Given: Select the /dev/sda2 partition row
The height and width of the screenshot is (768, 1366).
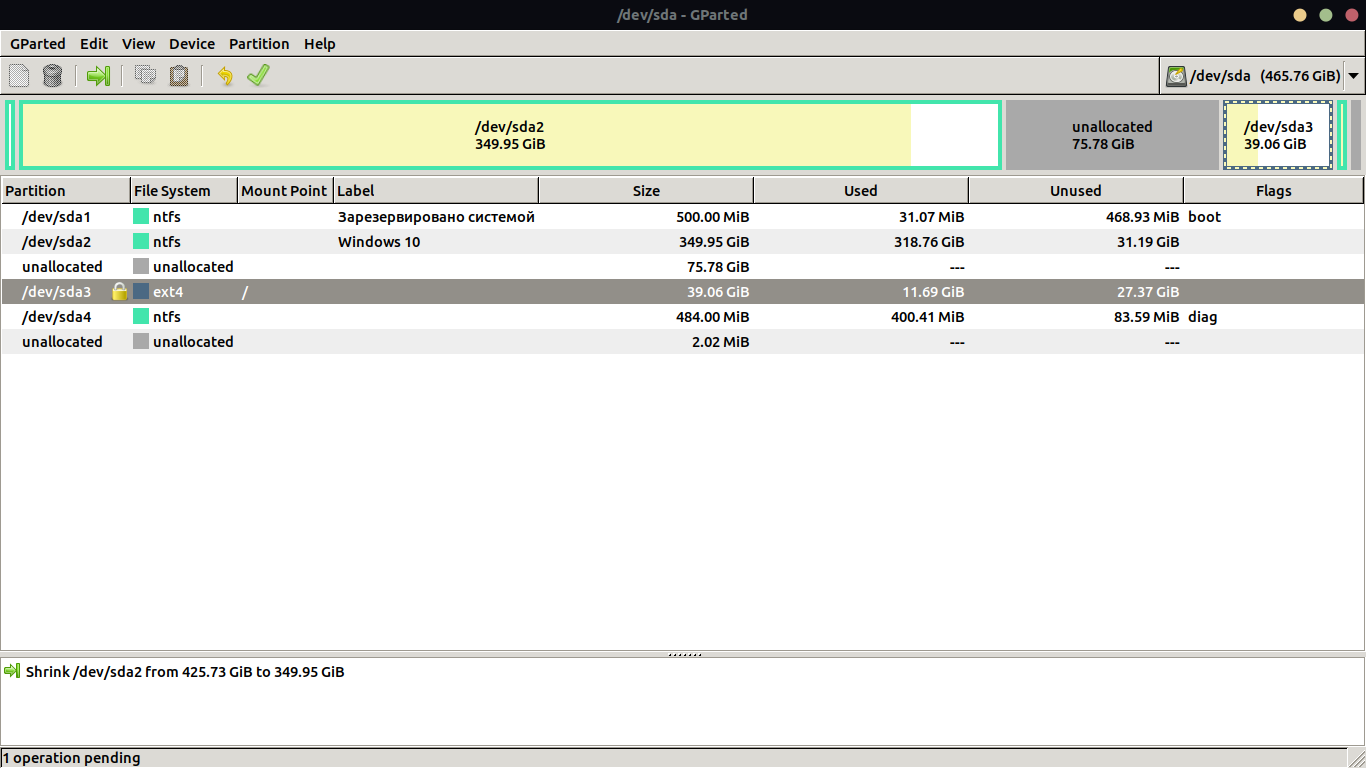Looking at the screenshot, I should tap(683, 242).
